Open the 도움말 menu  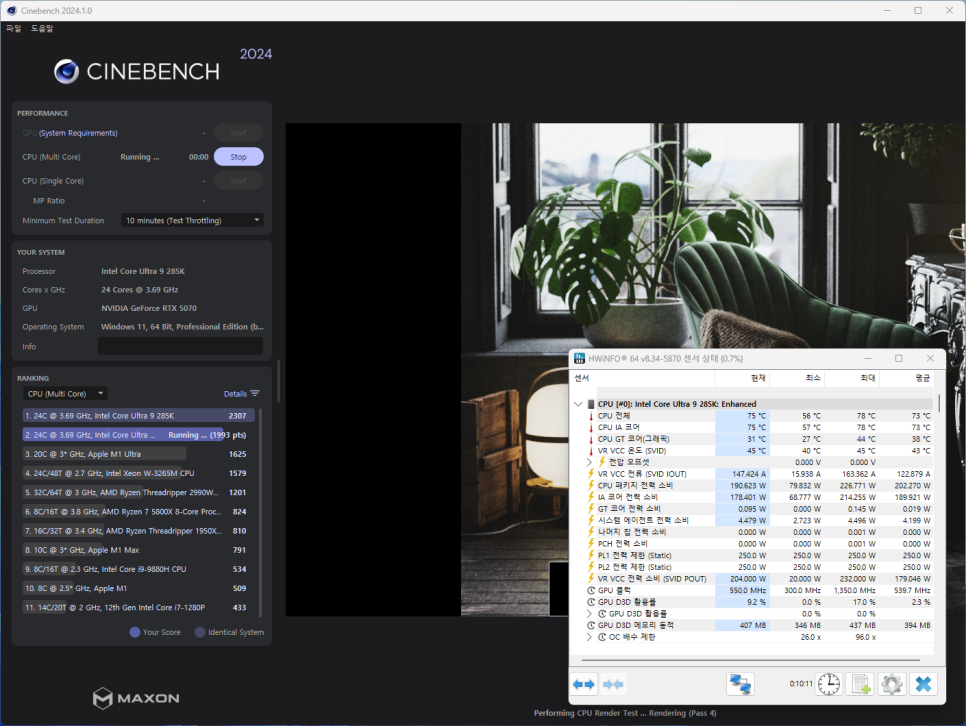(42, 28)
